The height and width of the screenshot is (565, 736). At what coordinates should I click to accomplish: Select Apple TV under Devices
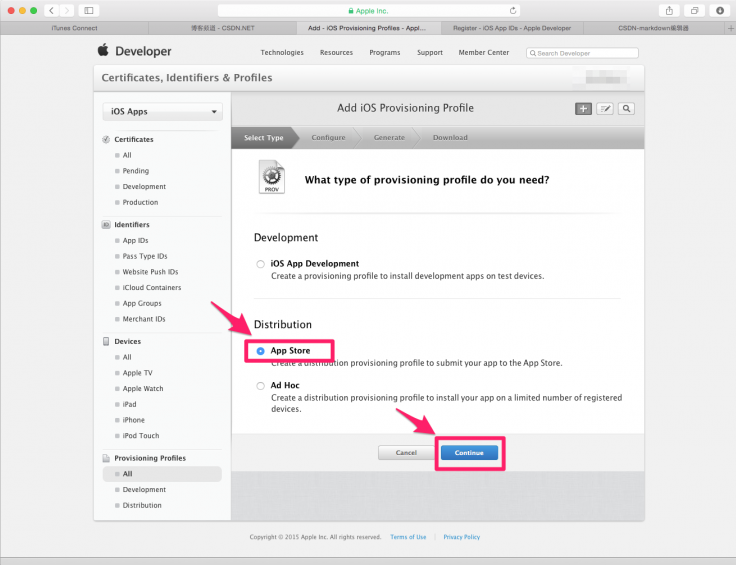click(137, 373)
